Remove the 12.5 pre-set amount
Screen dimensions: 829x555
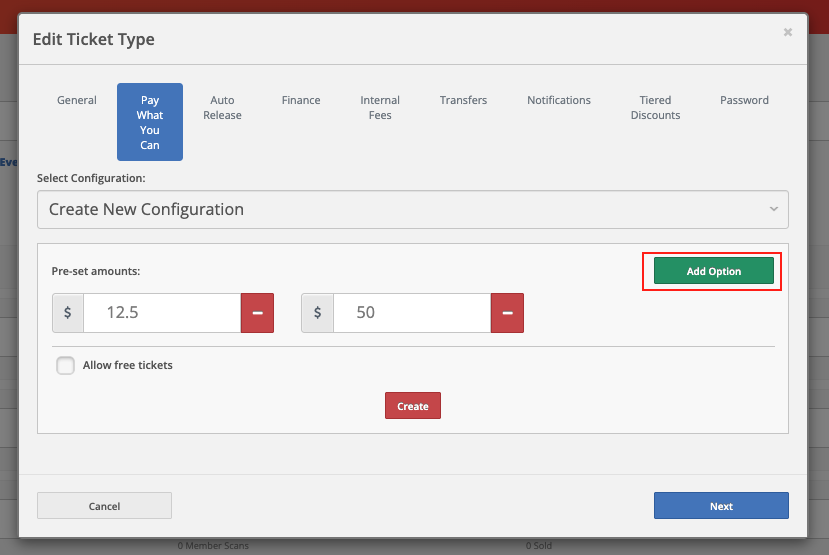(x=257, y=313)
